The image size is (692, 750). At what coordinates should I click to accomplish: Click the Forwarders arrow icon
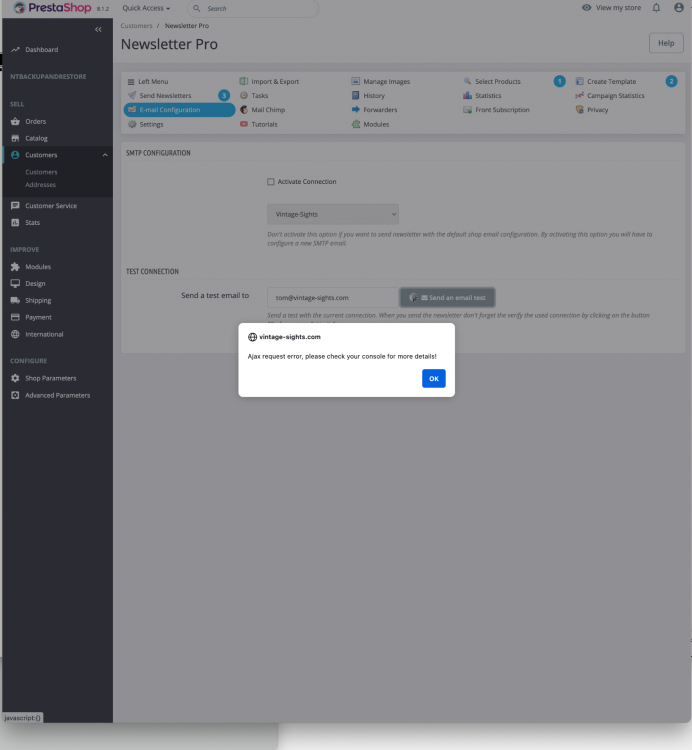(x=355, y=110)
